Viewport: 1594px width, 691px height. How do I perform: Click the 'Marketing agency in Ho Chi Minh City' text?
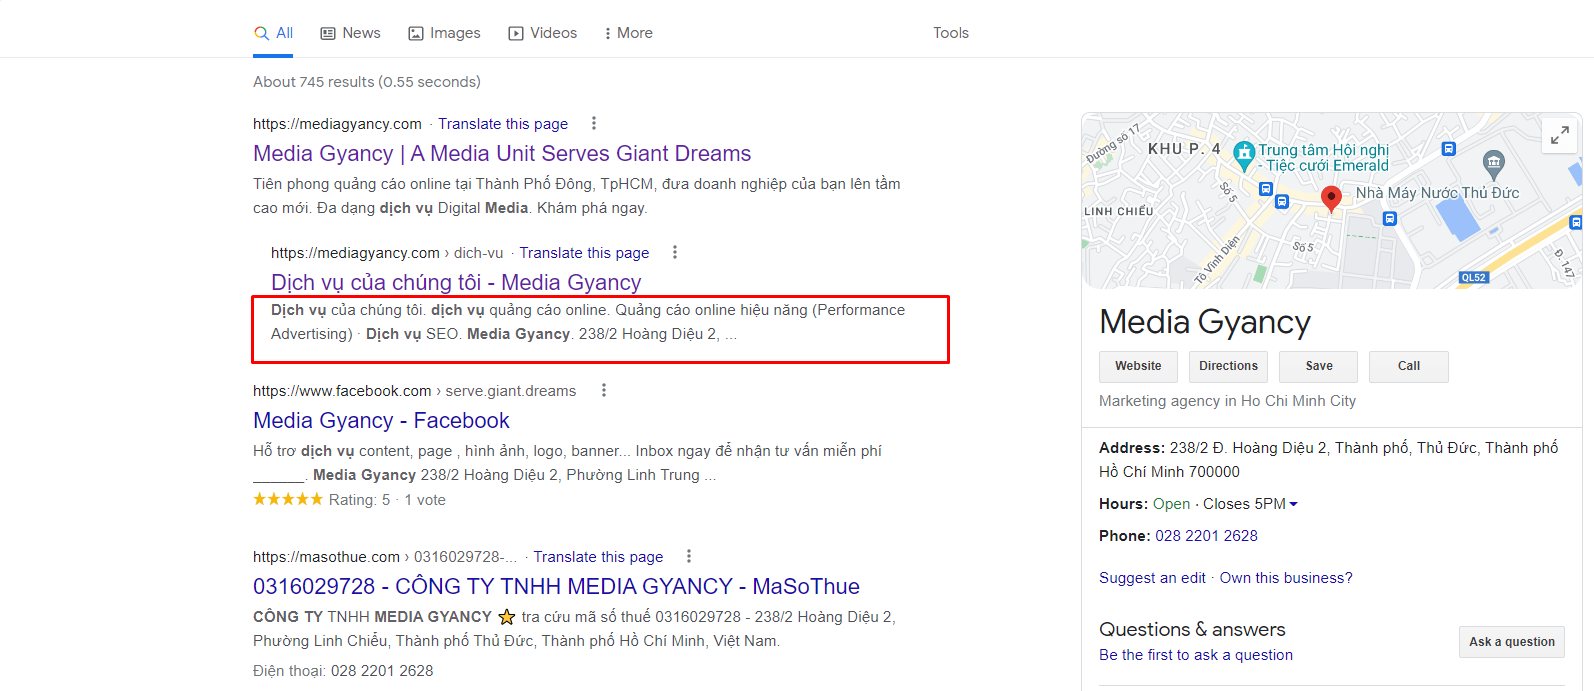point(1227,401)
